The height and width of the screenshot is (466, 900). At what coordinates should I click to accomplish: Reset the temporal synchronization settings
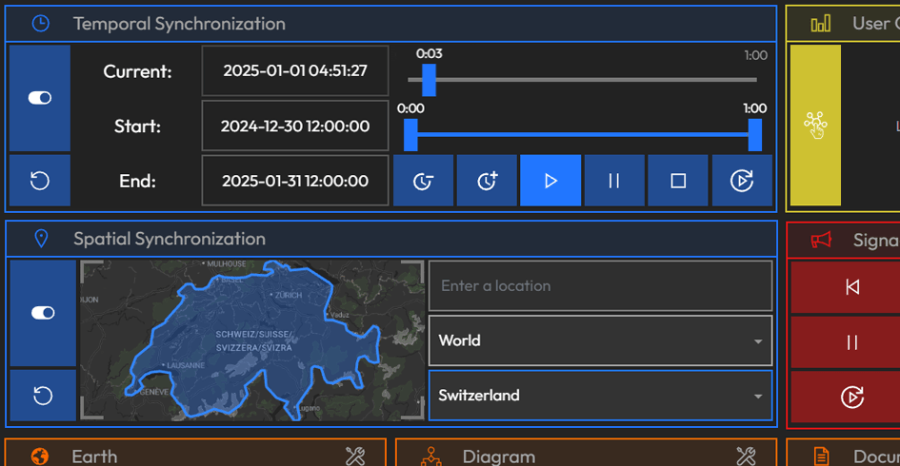(40, 181)
